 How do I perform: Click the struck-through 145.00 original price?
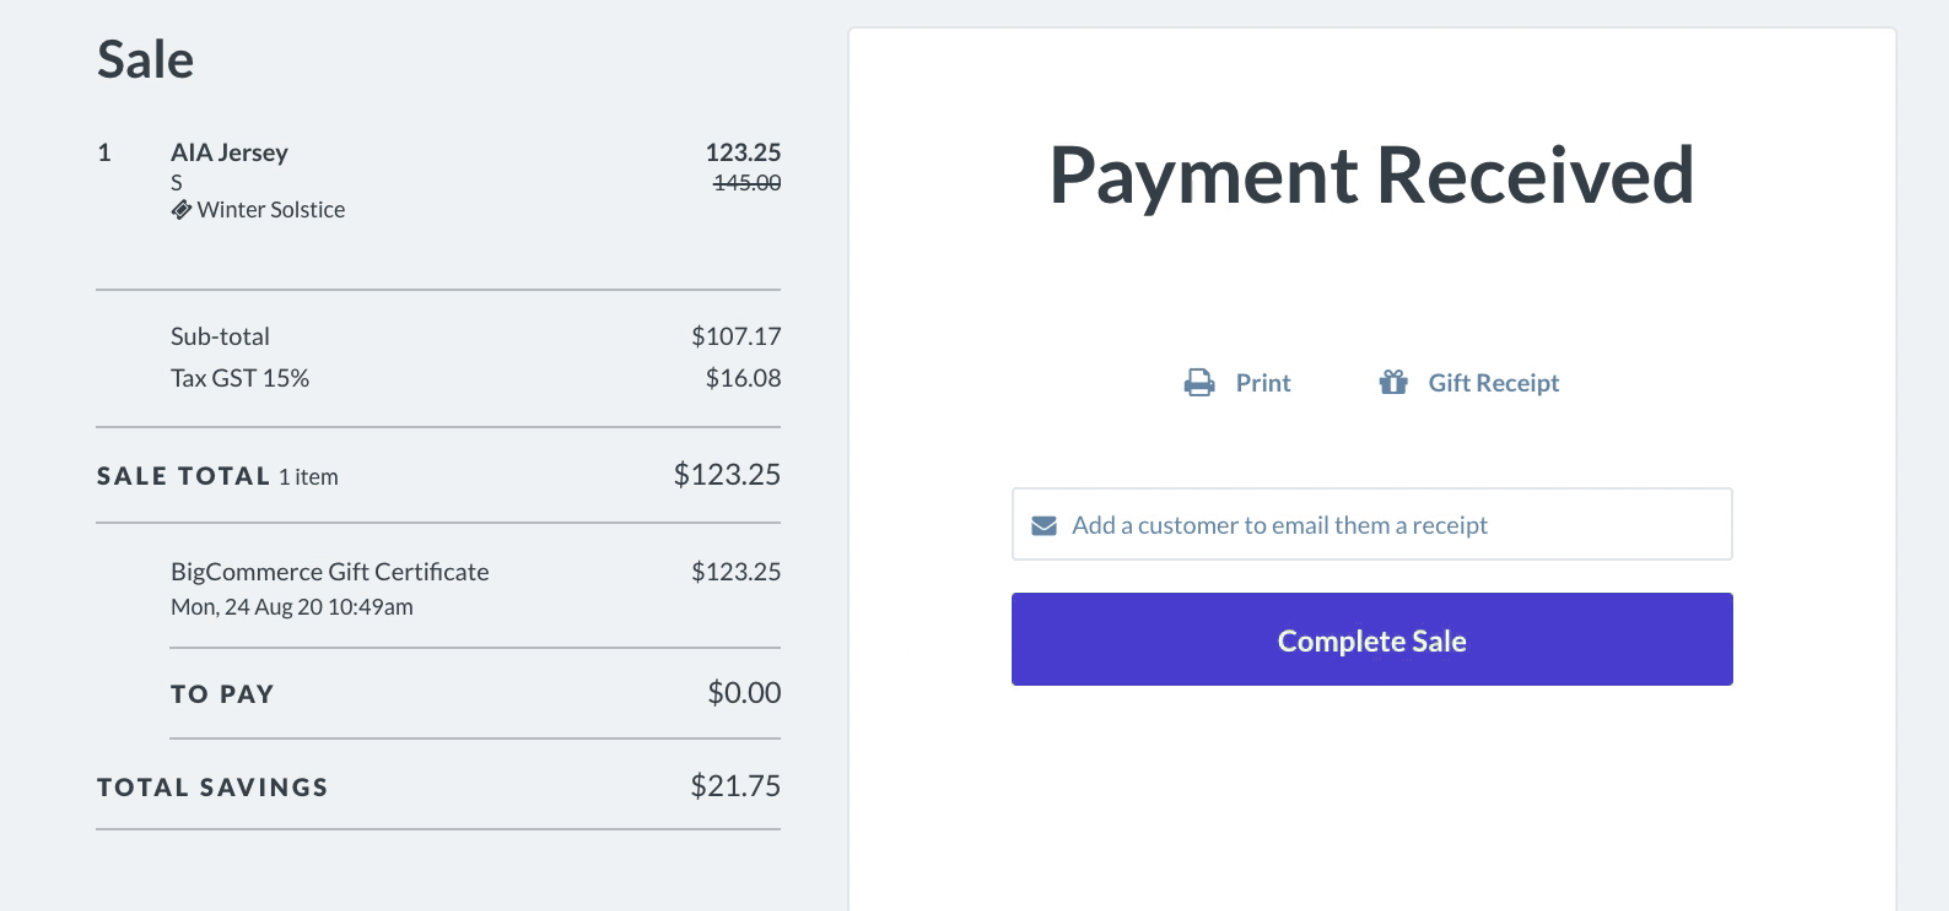(x=746, y=183)
